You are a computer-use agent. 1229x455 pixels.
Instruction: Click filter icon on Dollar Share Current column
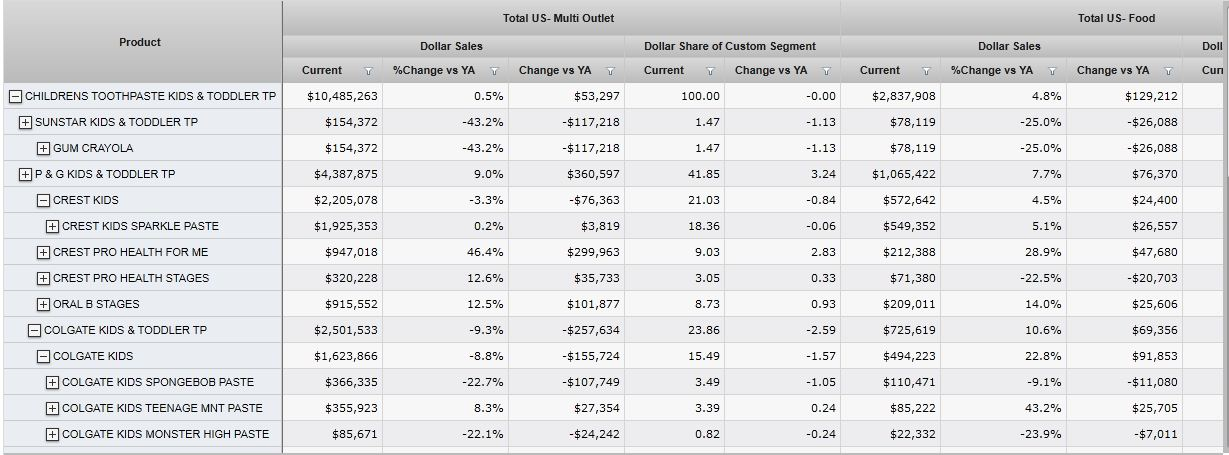710,71
